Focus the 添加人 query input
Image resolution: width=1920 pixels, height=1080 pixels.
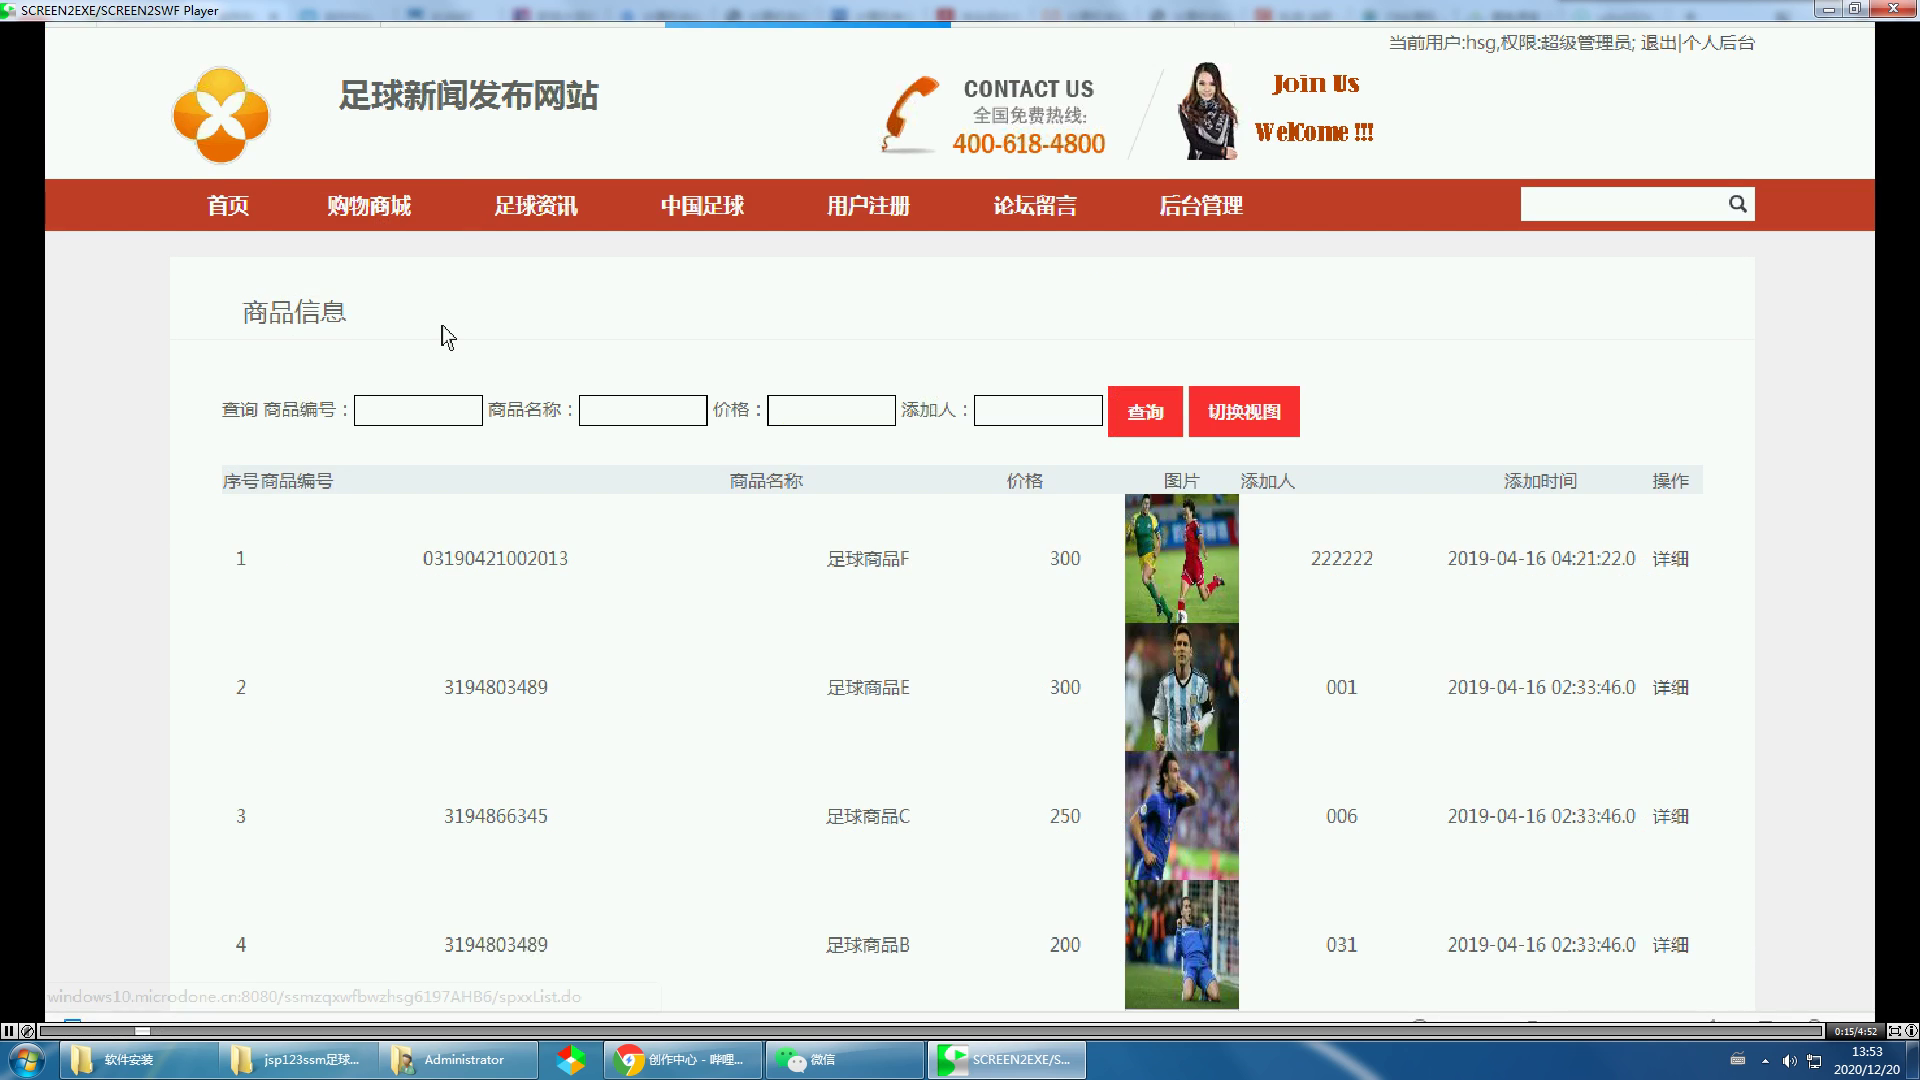pyautogui.click(x=1038, y=411)
